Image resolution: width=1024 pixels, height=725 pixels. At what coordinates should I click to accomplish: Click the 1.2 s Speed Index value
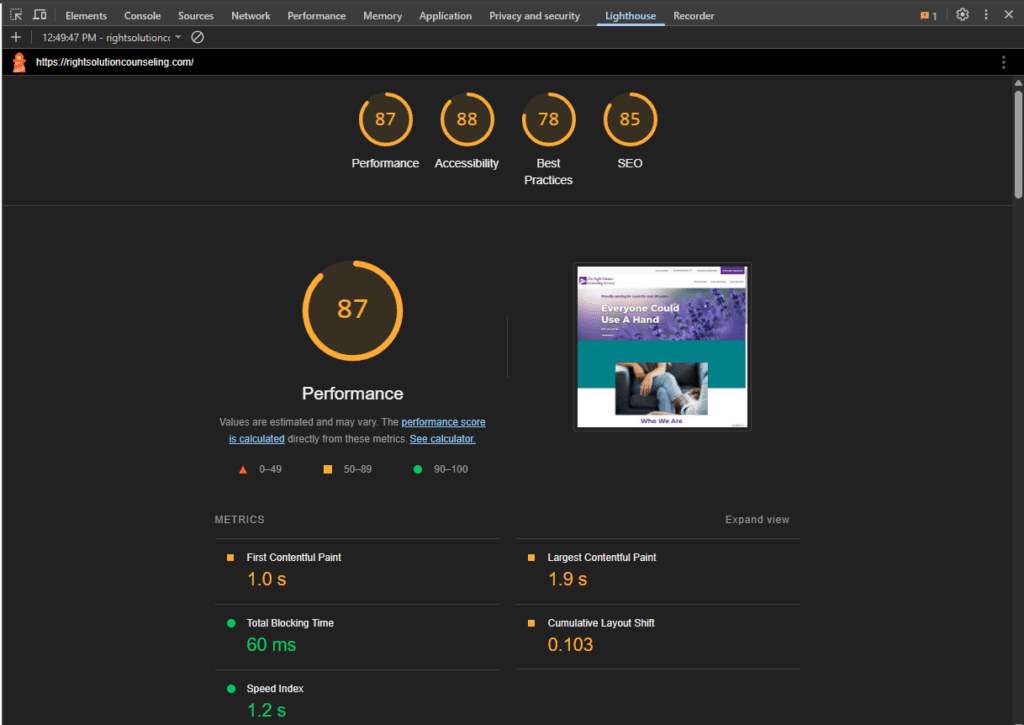(x=266, y=710)
